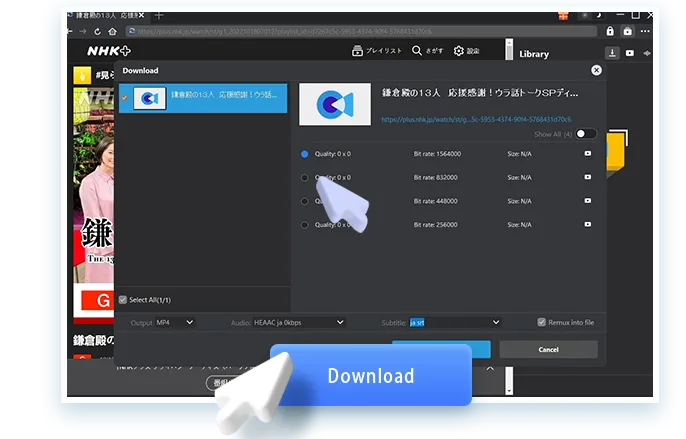Click the large video thumbnail in details pane
686x439 pixels.
(x=335, y=104)
